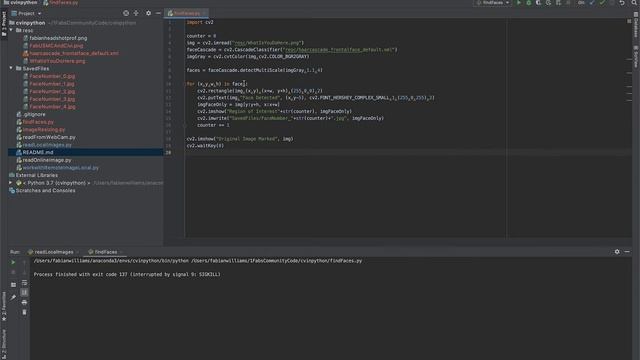Select readFromWebCam.py in the project tree
Screen dimensions: 640x360
click(49, 137)
